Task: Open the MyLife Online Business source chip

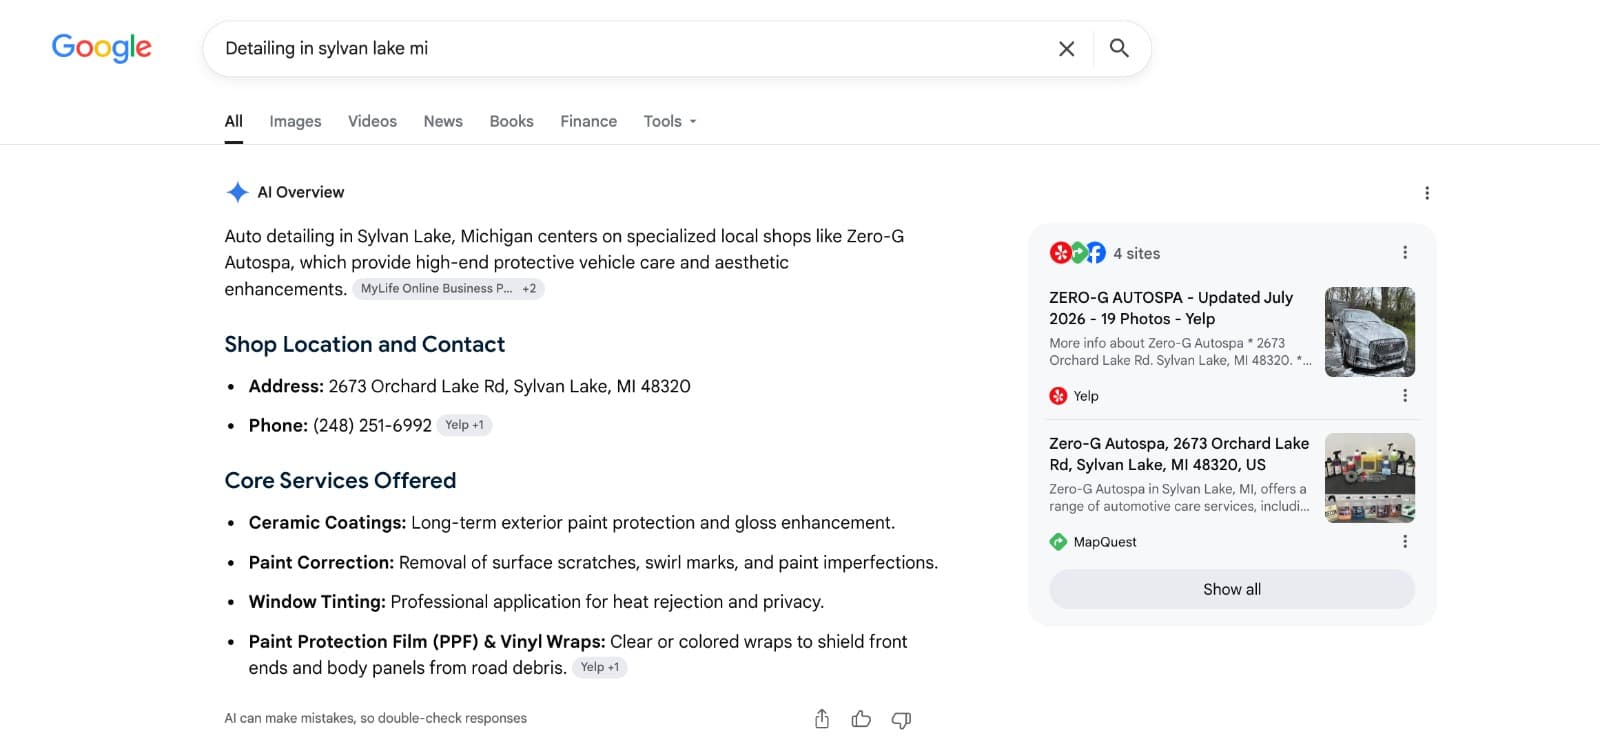Action: click(x=448, y=289)
